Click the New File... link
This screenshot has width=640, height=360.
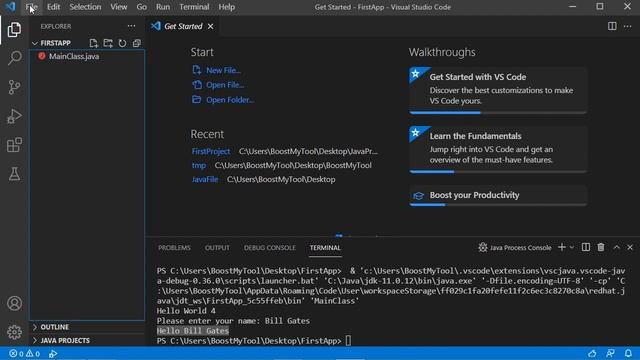[x=223, y=70]
